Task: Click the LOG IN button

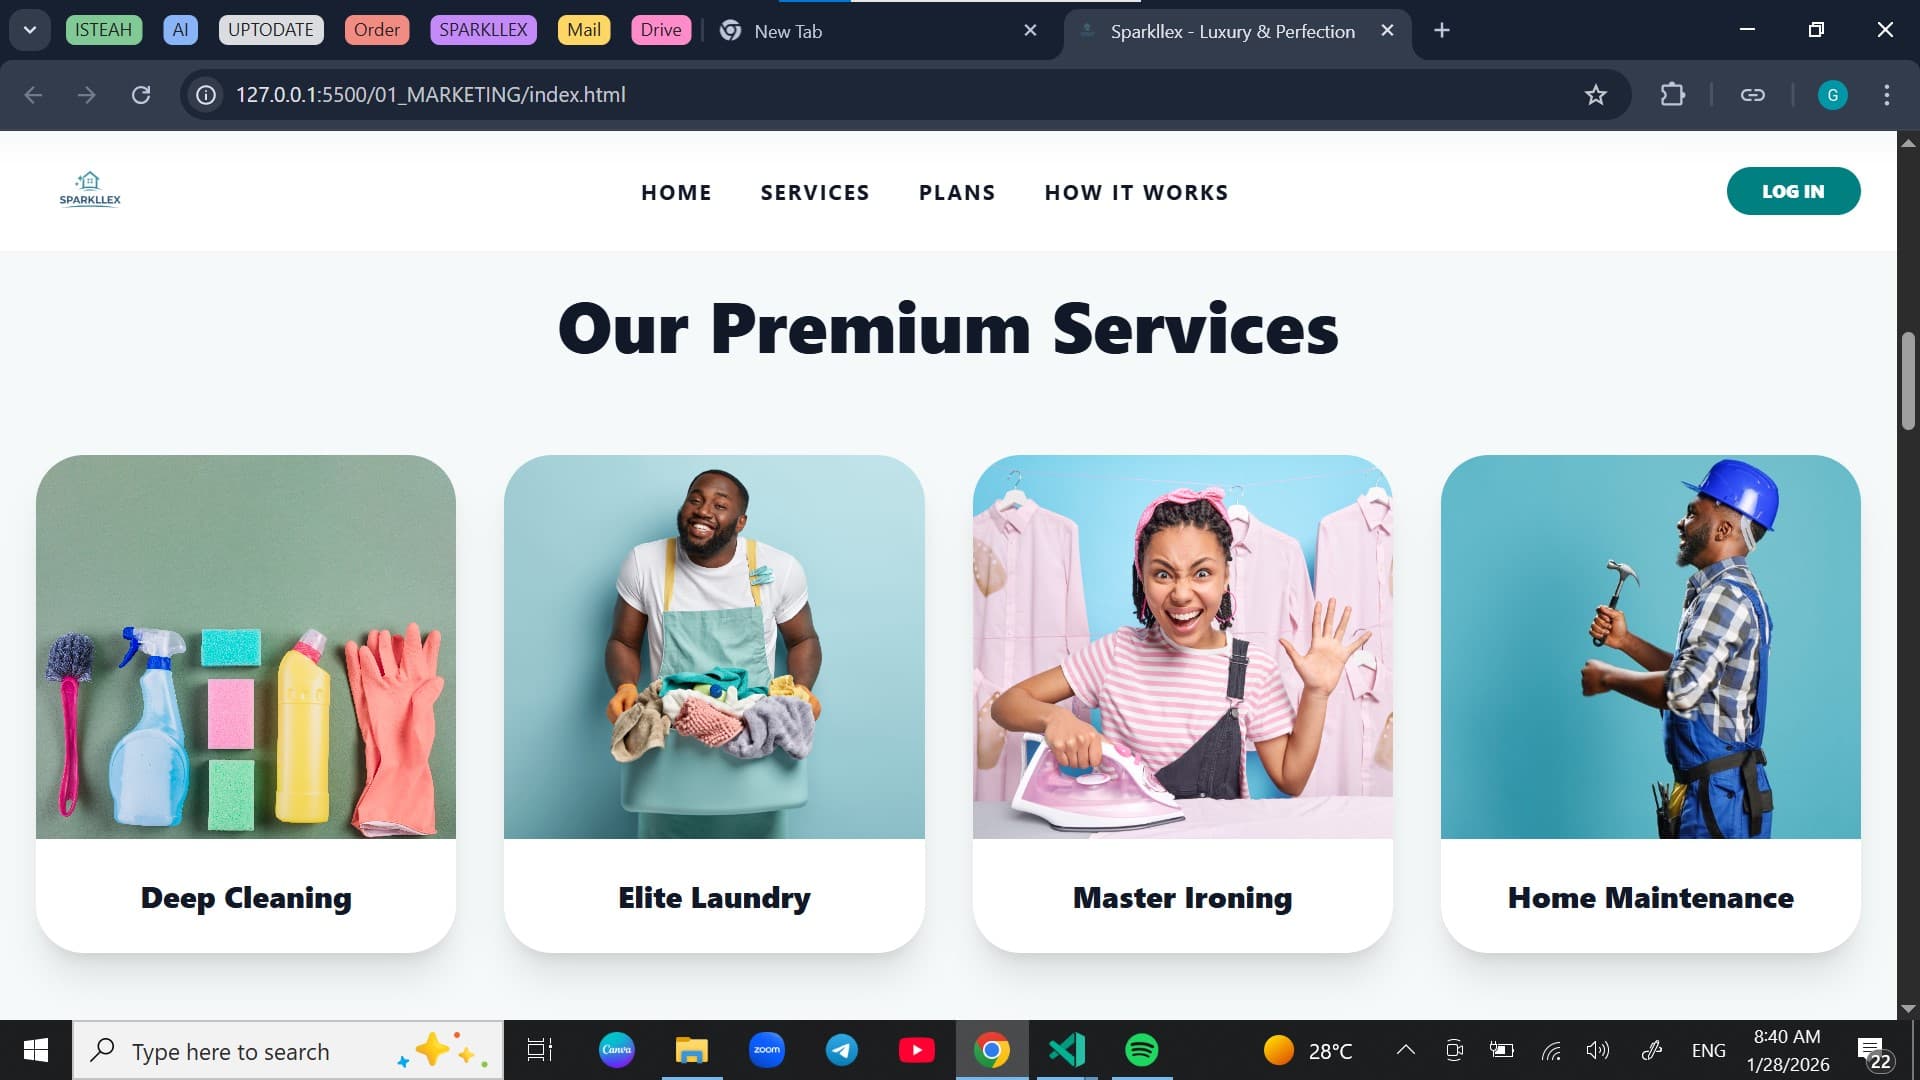Action: point(1793,191)
